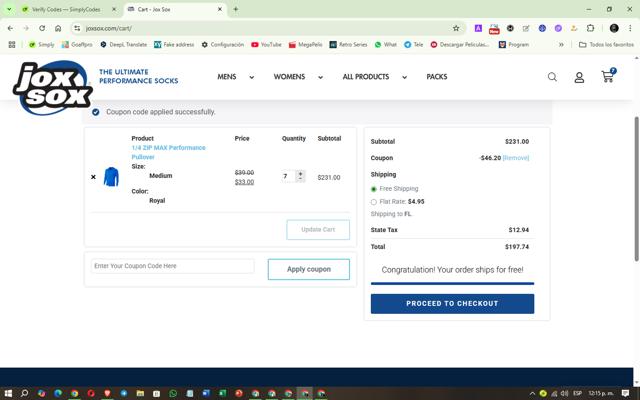Open the MENS menu item
Screen dimensions: 640x400
pos(227,77)
